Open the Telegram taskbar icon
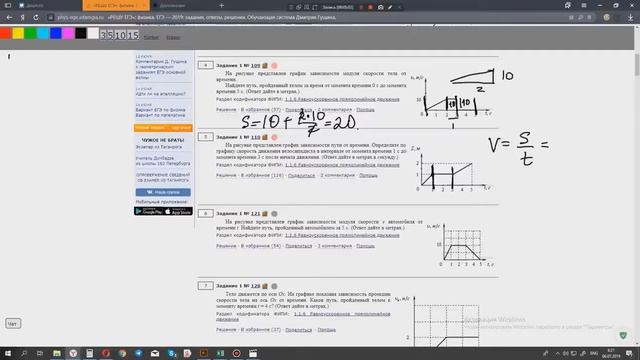 pyautogui.click(x=139, y=353)
